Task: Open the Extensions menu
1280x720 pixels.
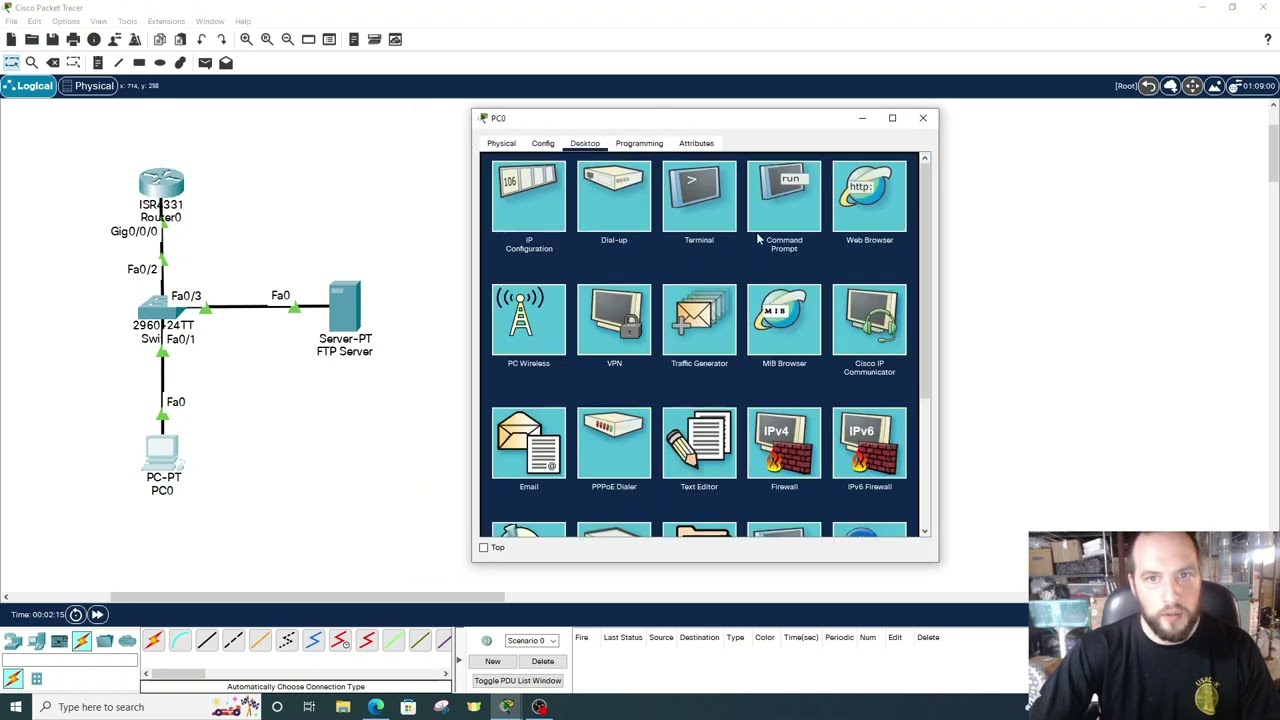Action: point(166,21)
